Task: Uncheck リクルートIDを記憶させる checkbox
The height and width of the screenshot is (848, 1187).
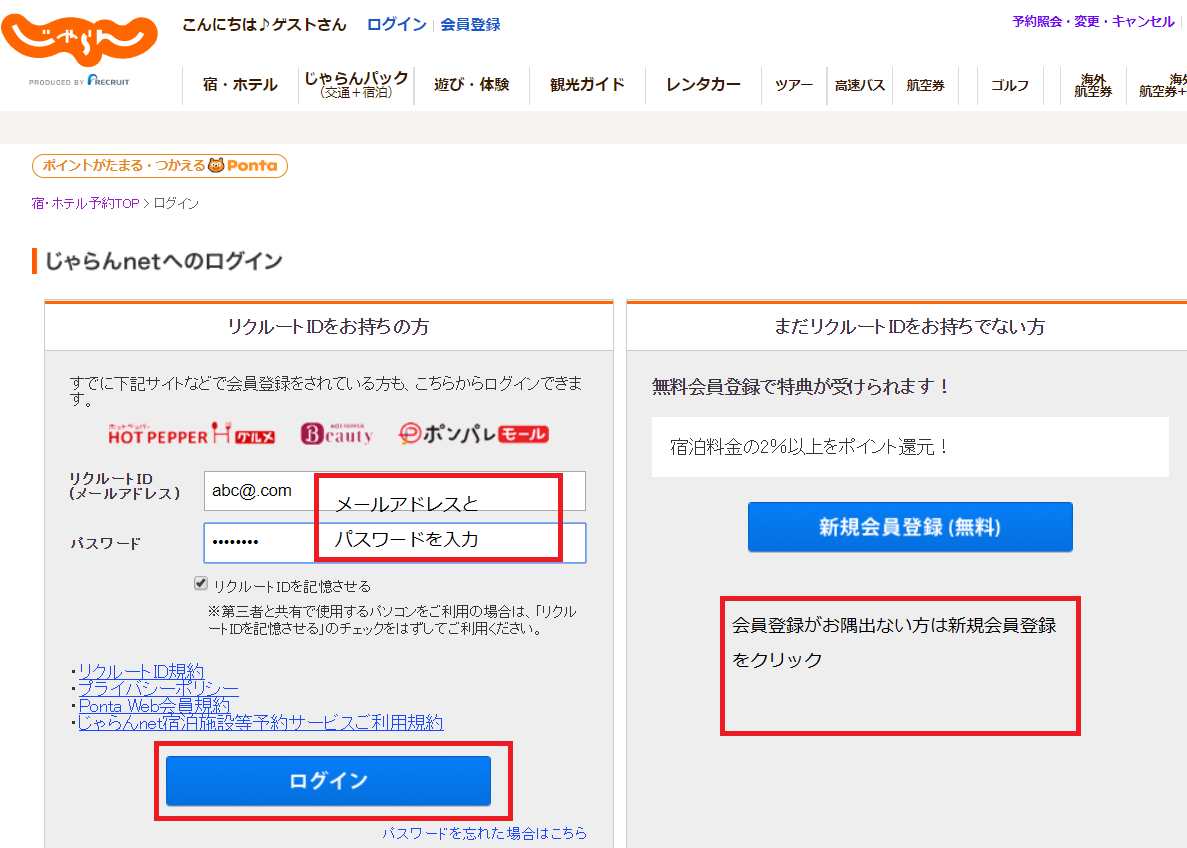Action: tap(201, 583)
